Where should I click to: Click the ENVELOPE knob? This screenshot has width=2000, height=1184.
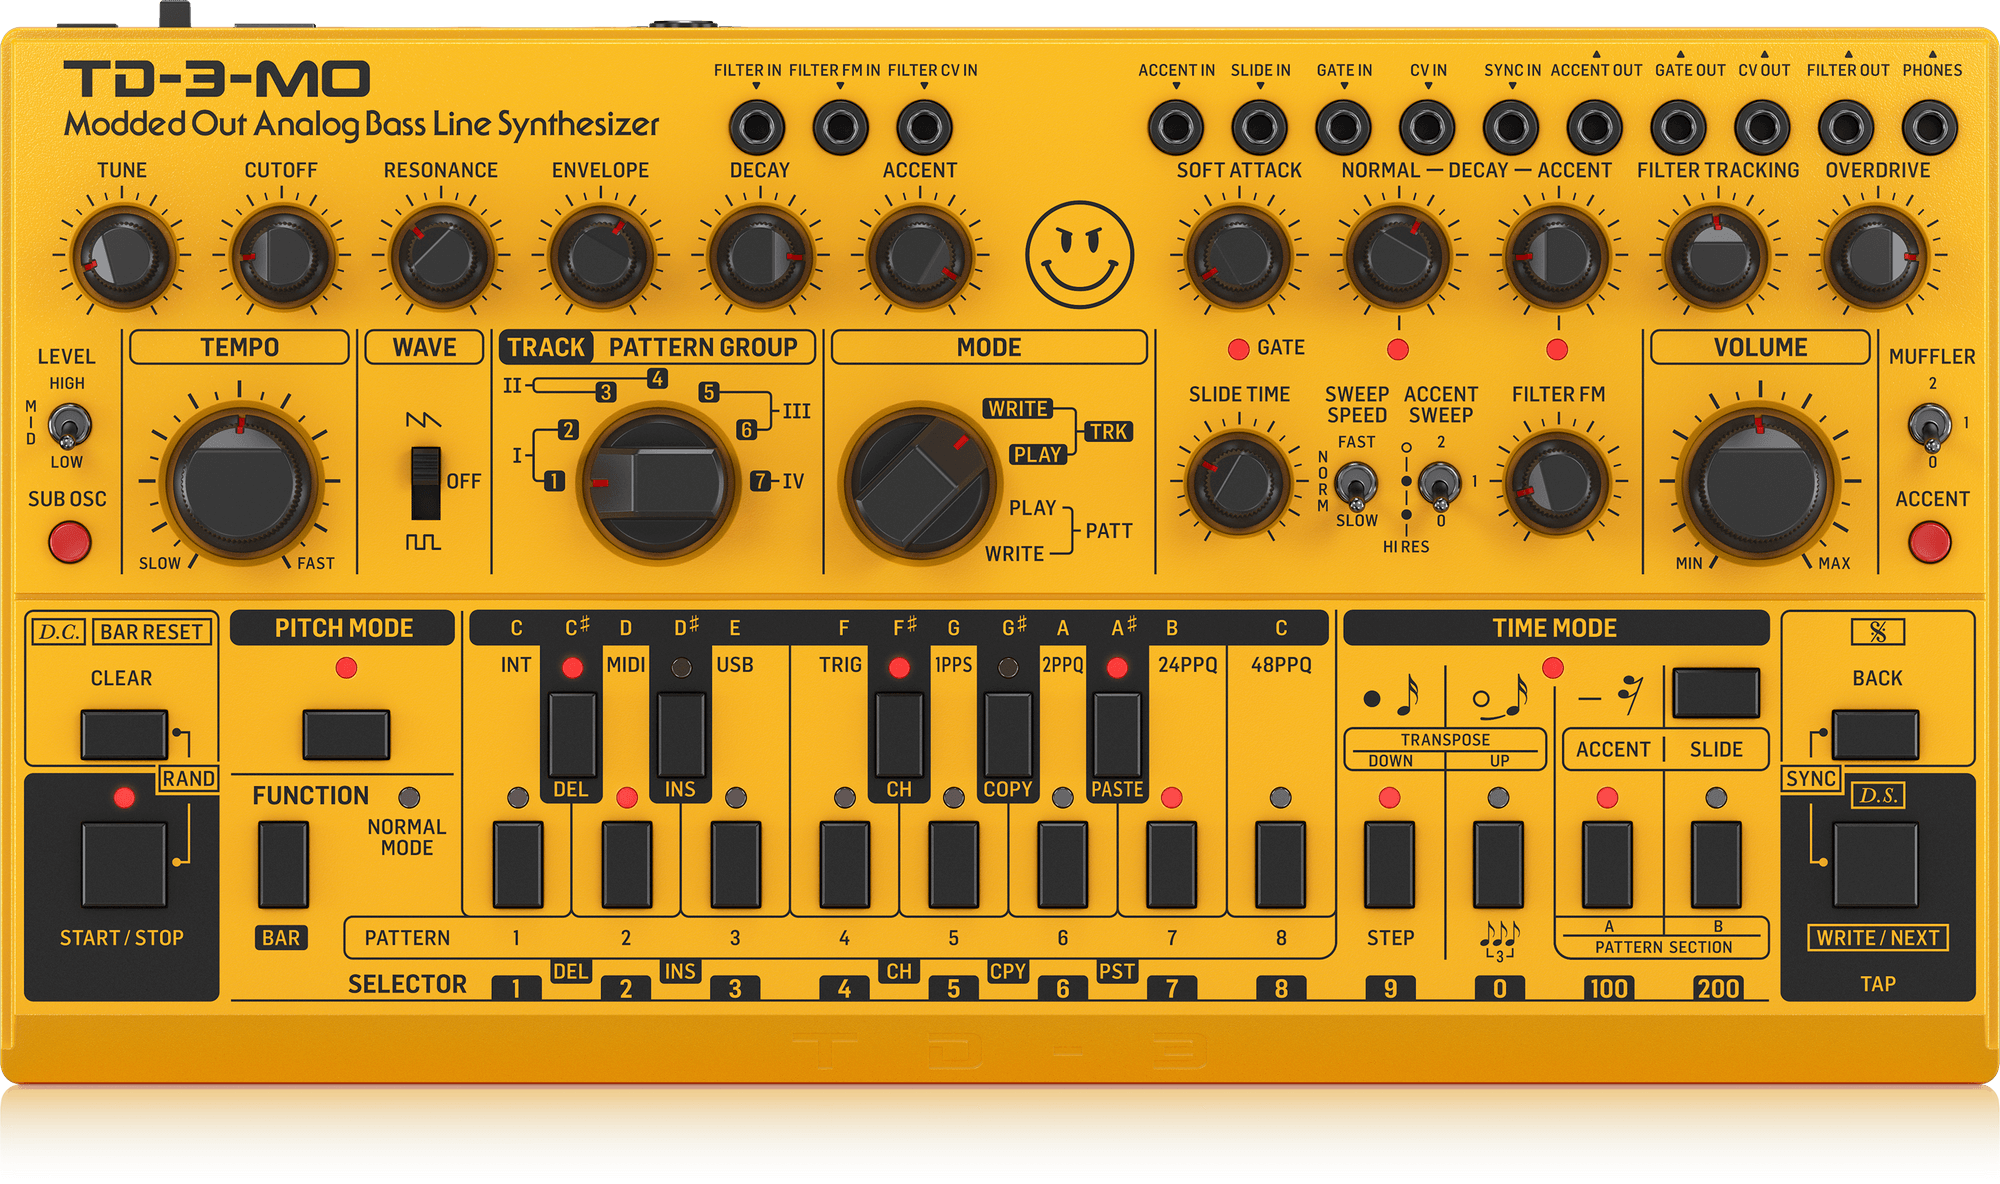(600, 257)
